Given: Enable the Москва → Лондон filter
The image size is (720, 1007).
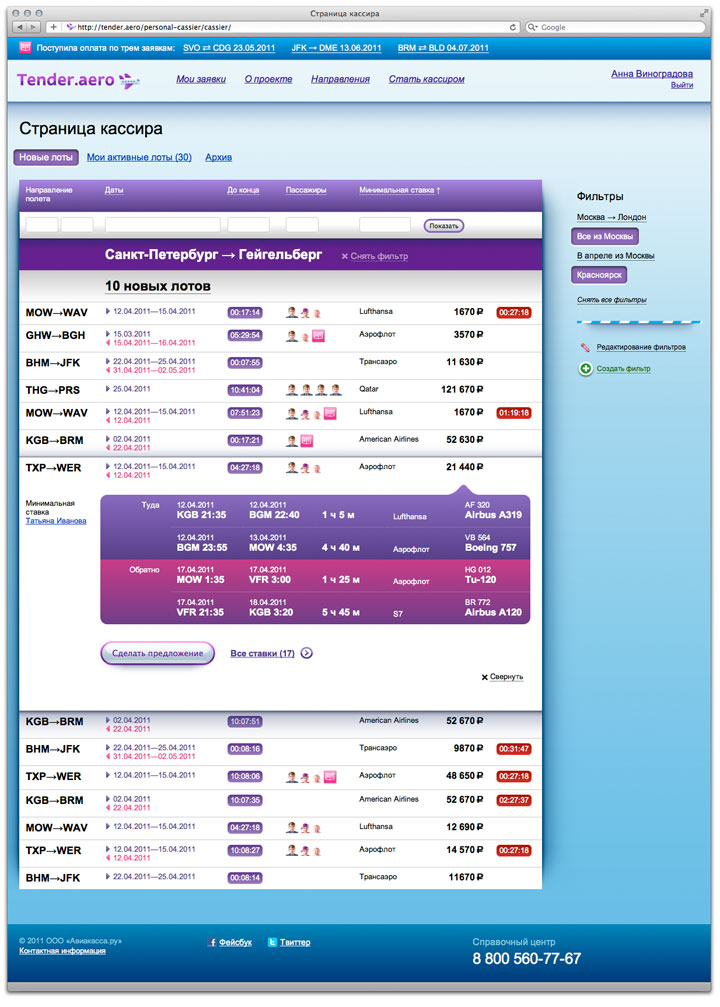Looking at the screenshot, I should tap(611, 217).
